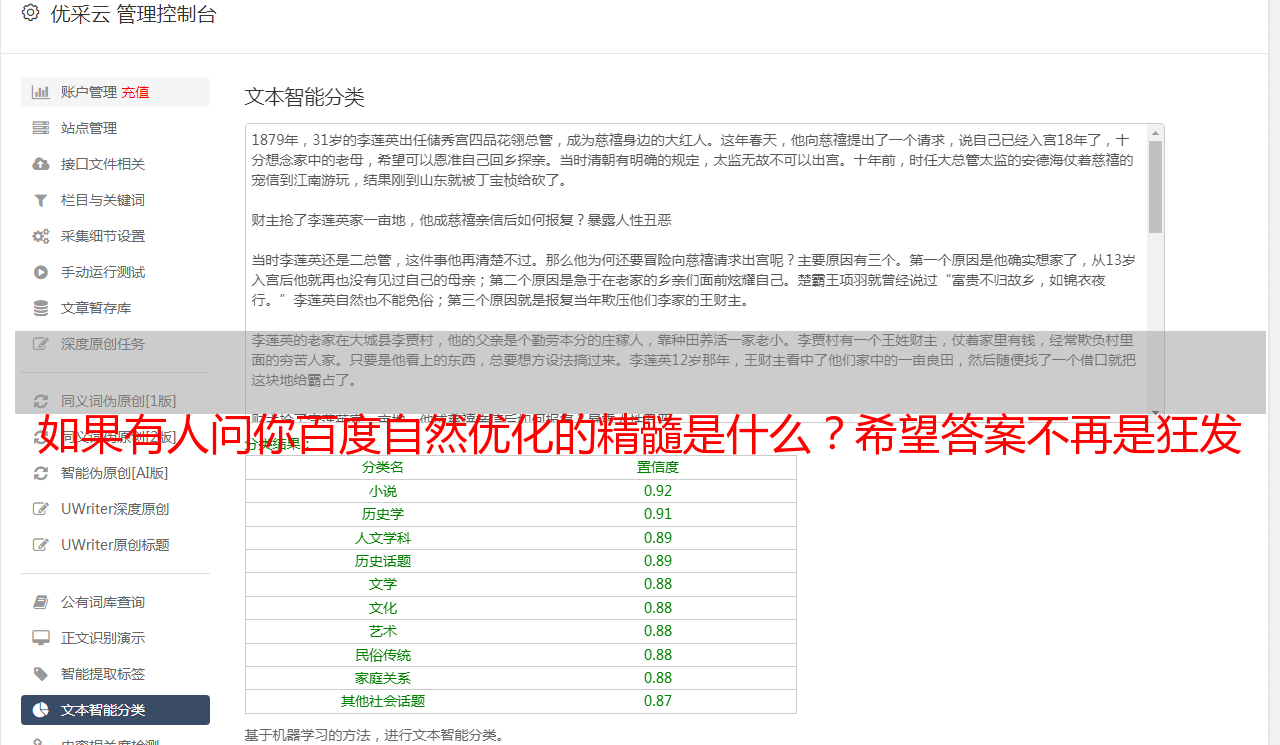Image resolution: width=1280 pixels, height=745 pixels.
Task: Click the server icon beside 站点管理
Action: (x=41, y=128)
